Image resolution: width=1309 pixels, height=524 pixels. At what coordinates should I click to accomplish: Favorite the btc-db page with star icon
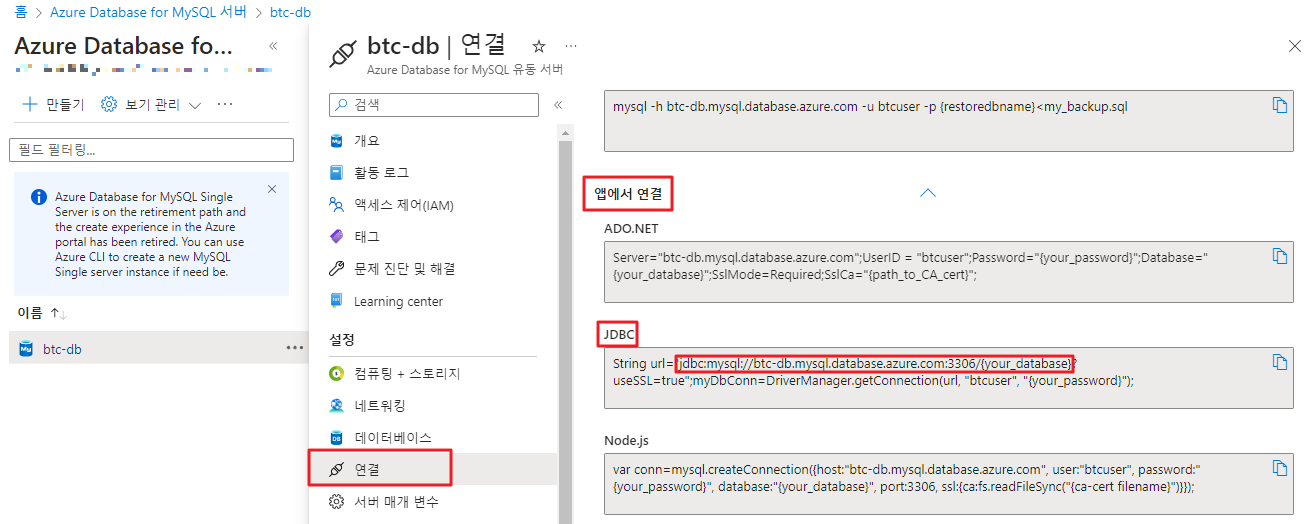539,46
